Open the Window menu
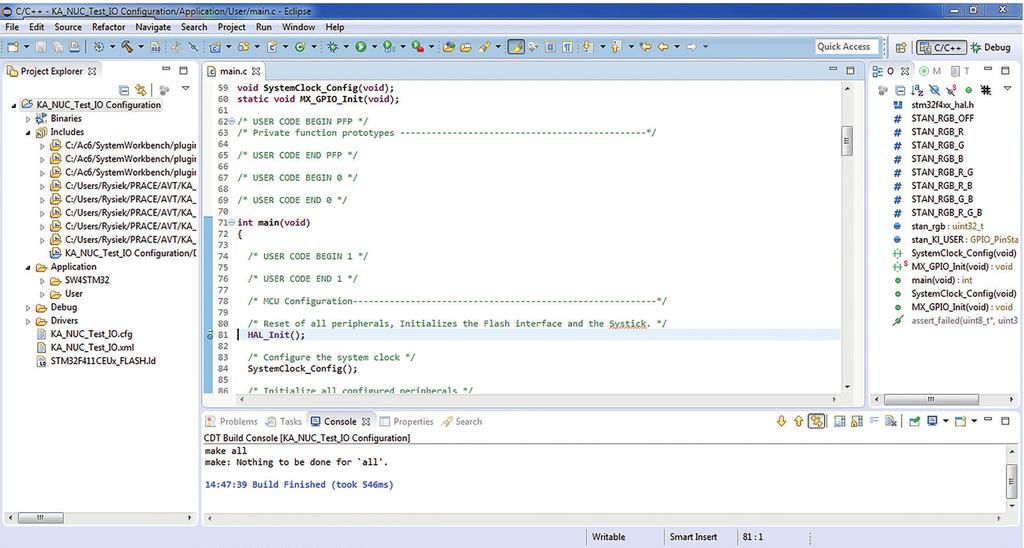 coord(298,27)
